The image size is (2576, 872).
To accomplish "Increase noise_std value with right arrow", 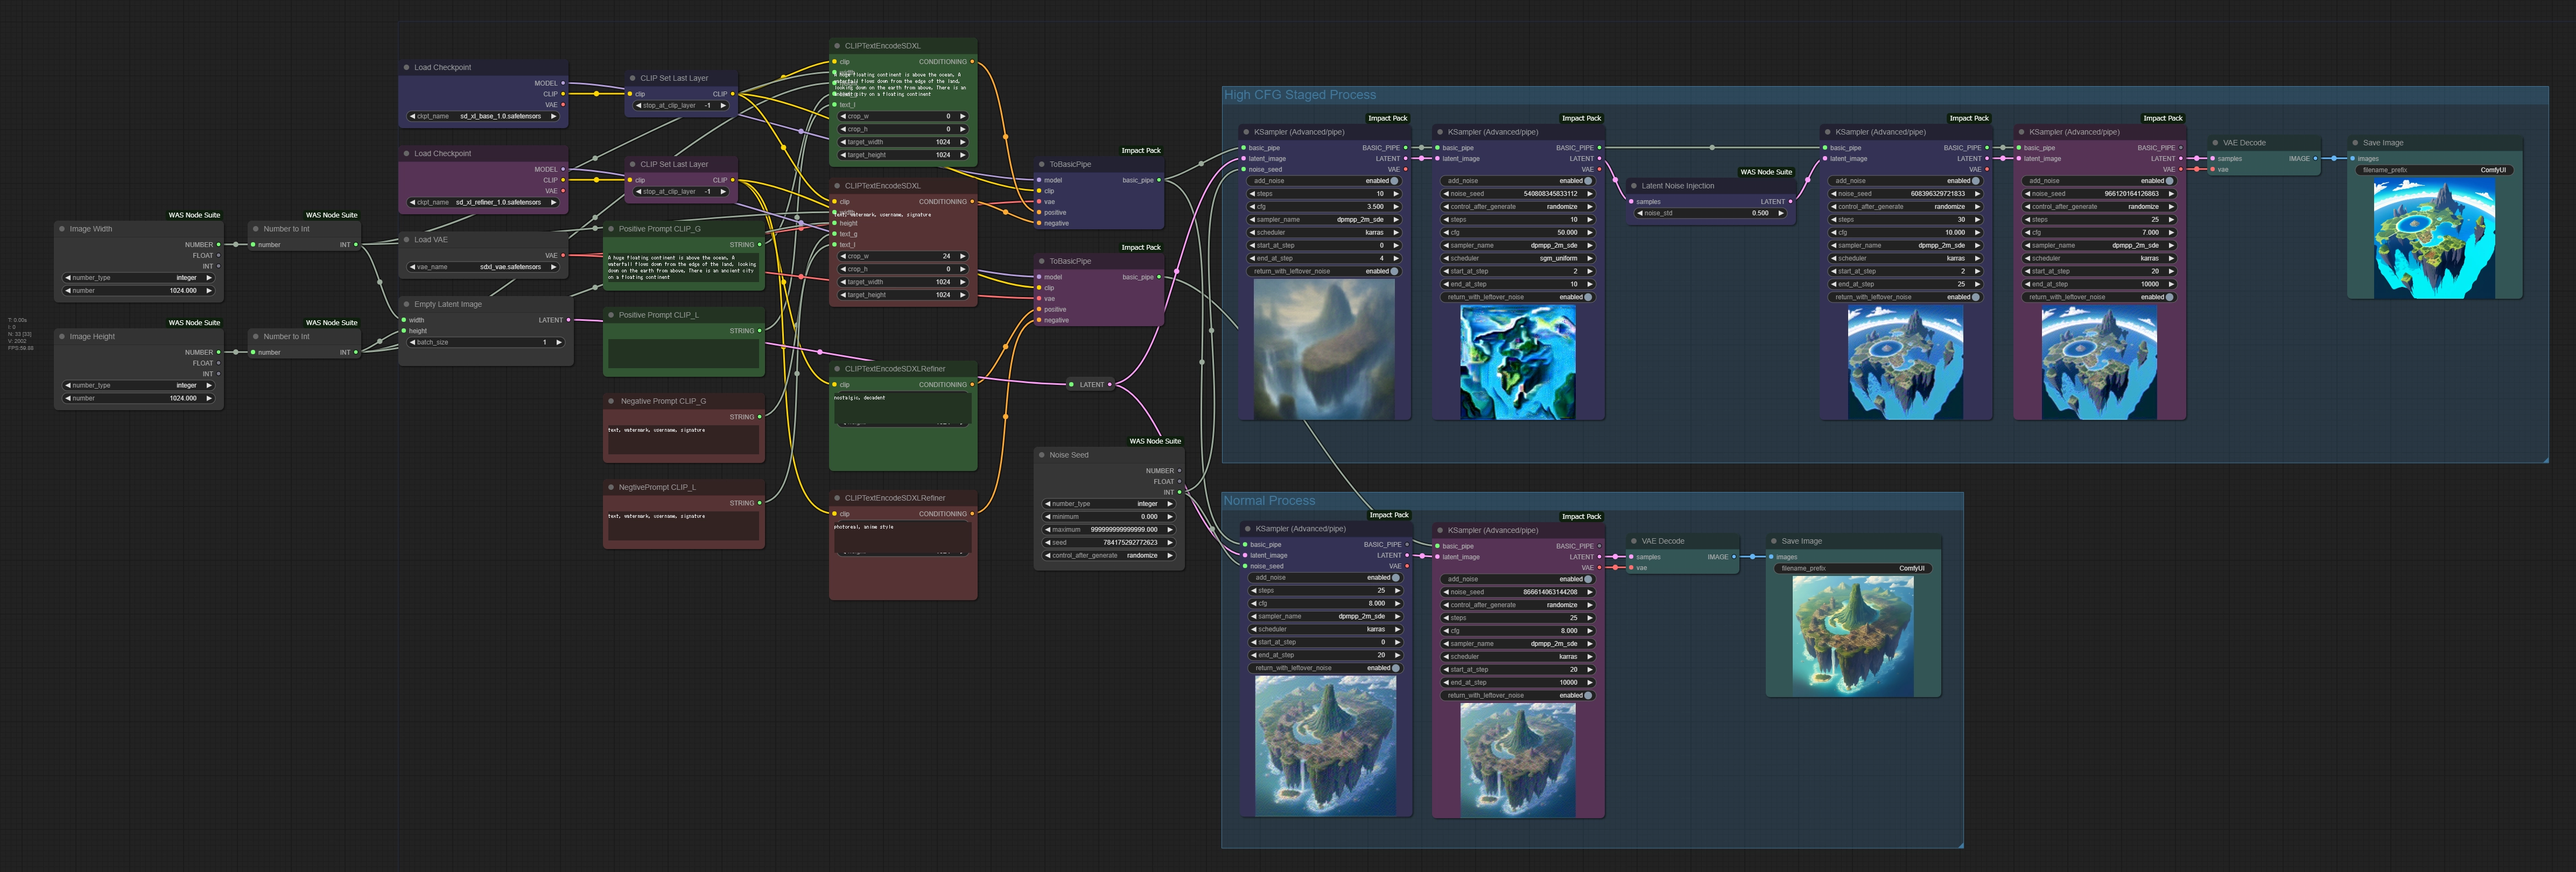I will point(1781,213).
